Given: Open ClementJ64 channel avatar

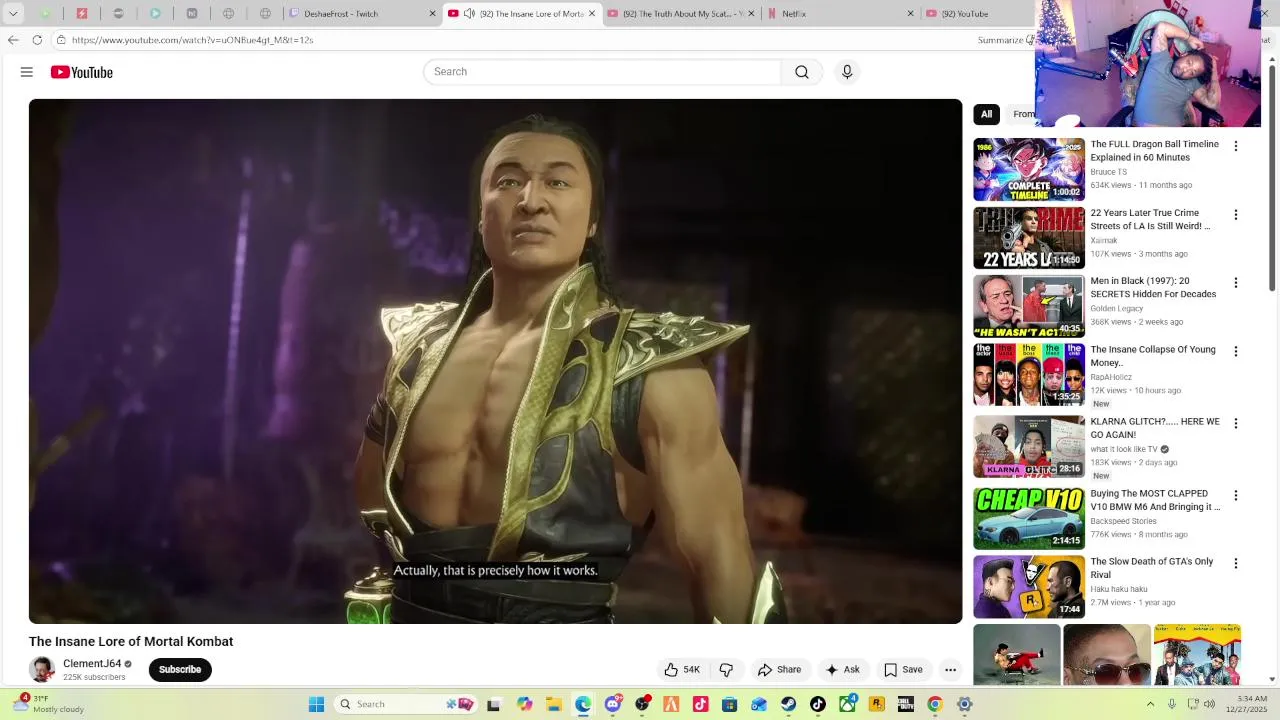Looking at the screenshot, I should coord(42,670).
